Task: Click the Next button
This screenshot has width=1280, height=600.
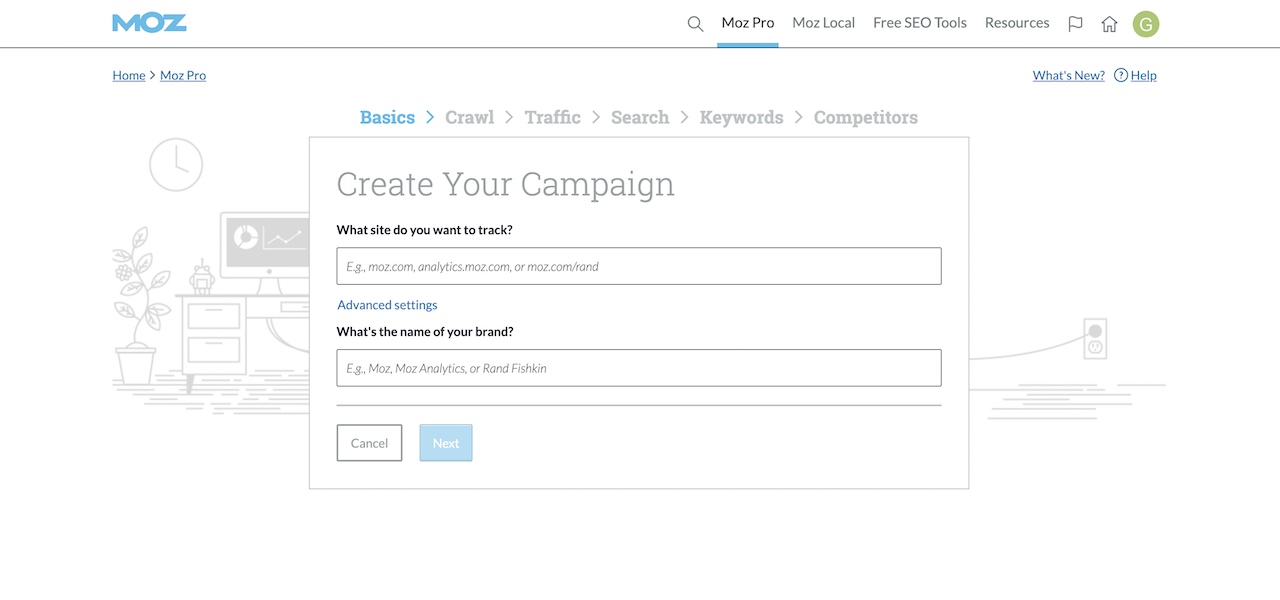Action: point(446,443)
